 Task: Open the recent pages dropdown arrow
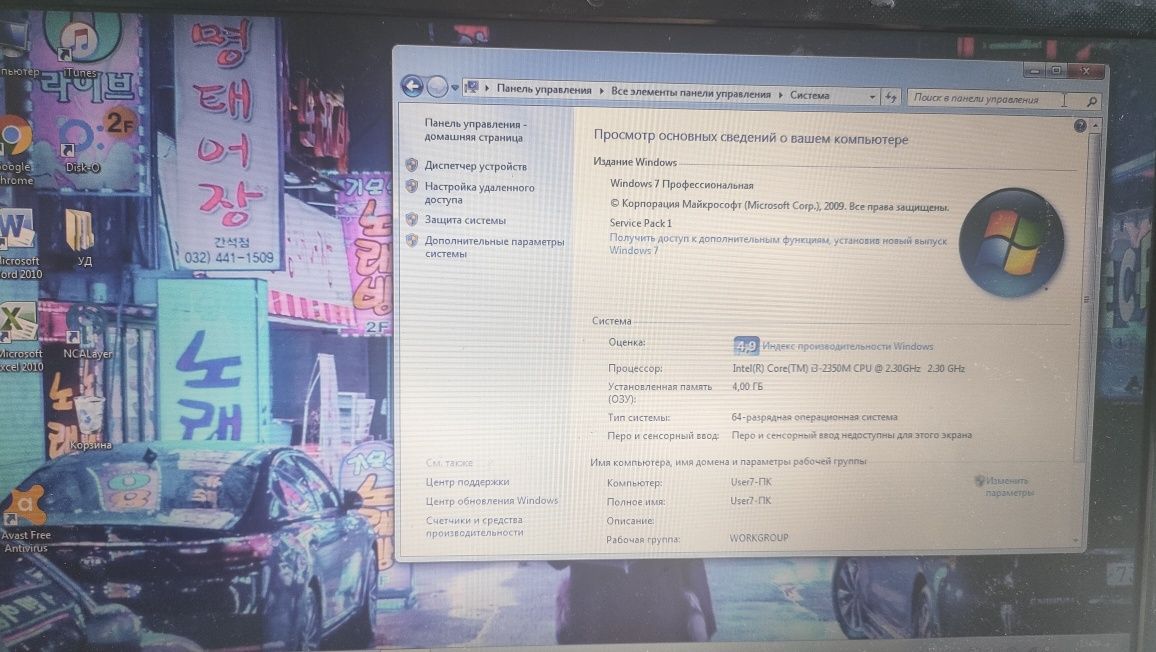click(455, 88)
